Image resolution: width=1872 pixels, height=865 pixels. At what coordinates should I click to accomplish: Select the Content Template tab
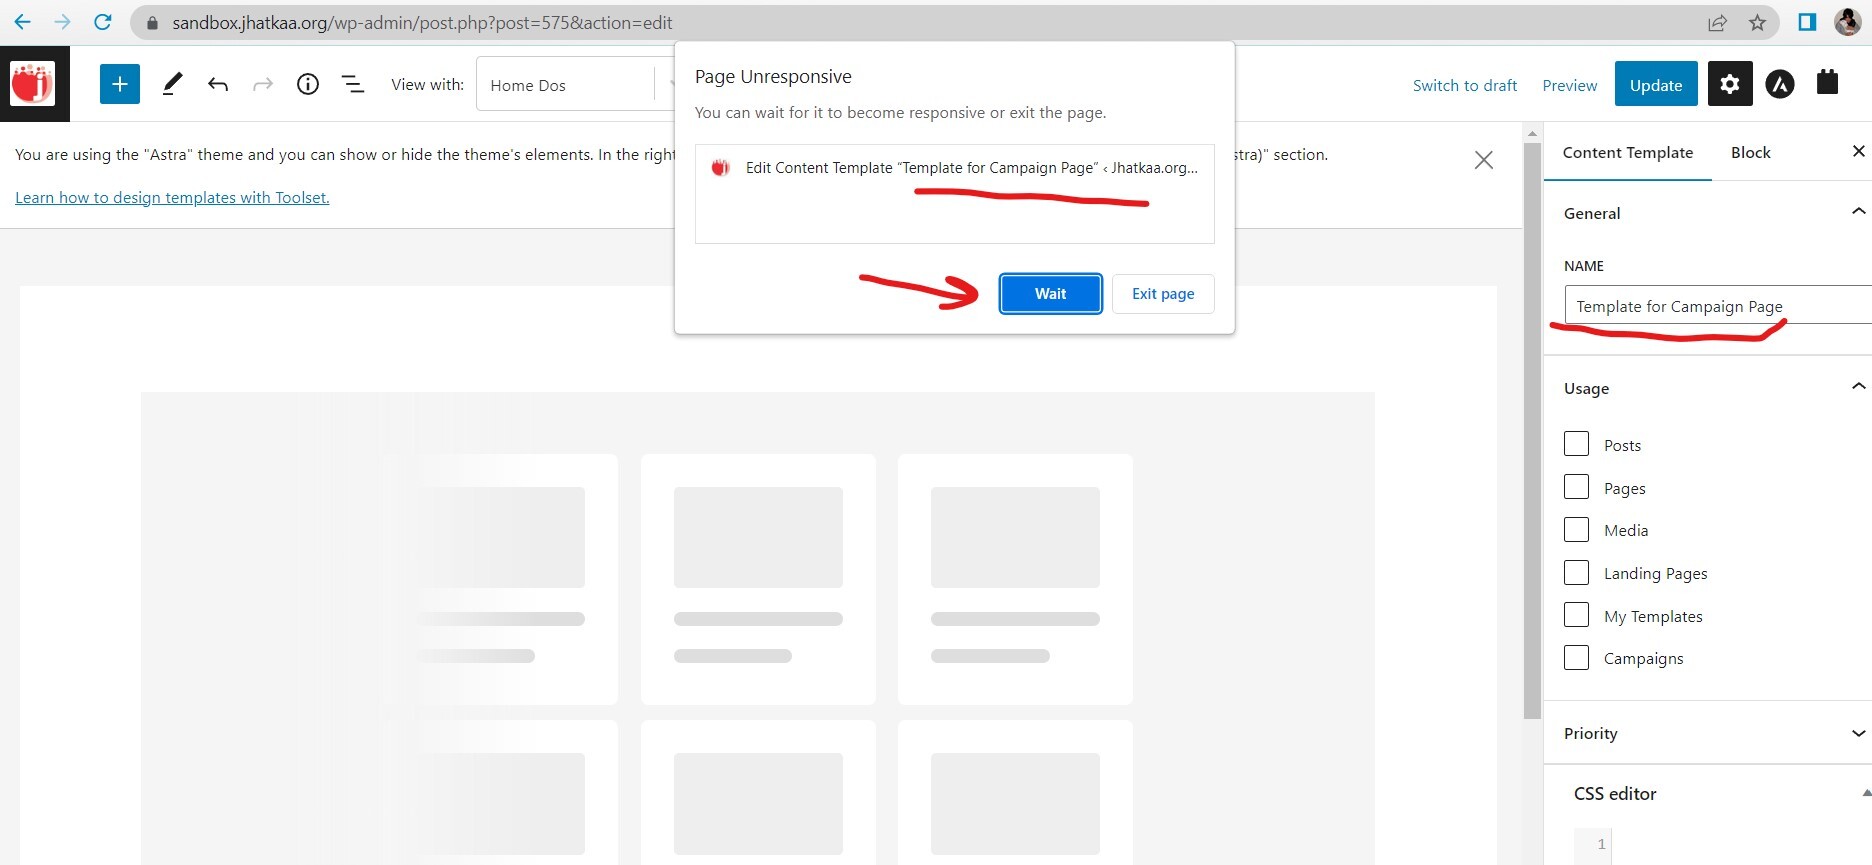click(1627, 152)
